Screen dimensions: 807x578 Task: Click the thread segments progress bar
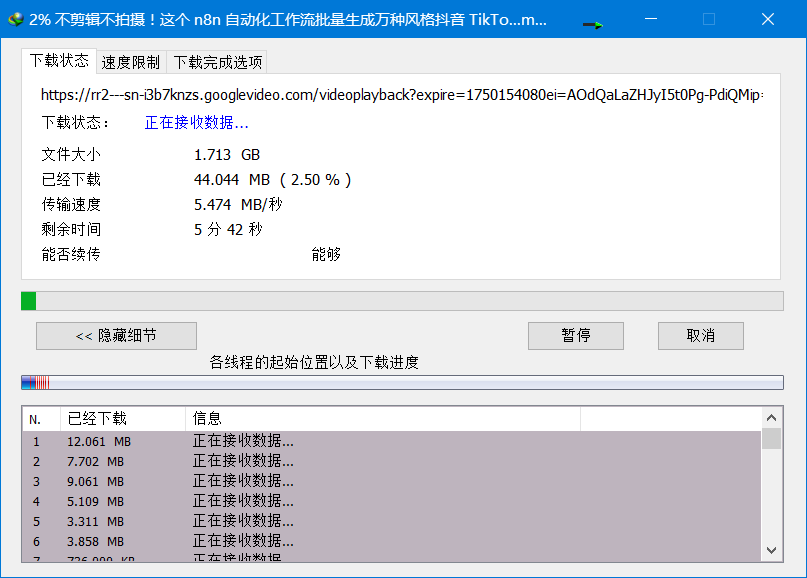tap(401, 382)
